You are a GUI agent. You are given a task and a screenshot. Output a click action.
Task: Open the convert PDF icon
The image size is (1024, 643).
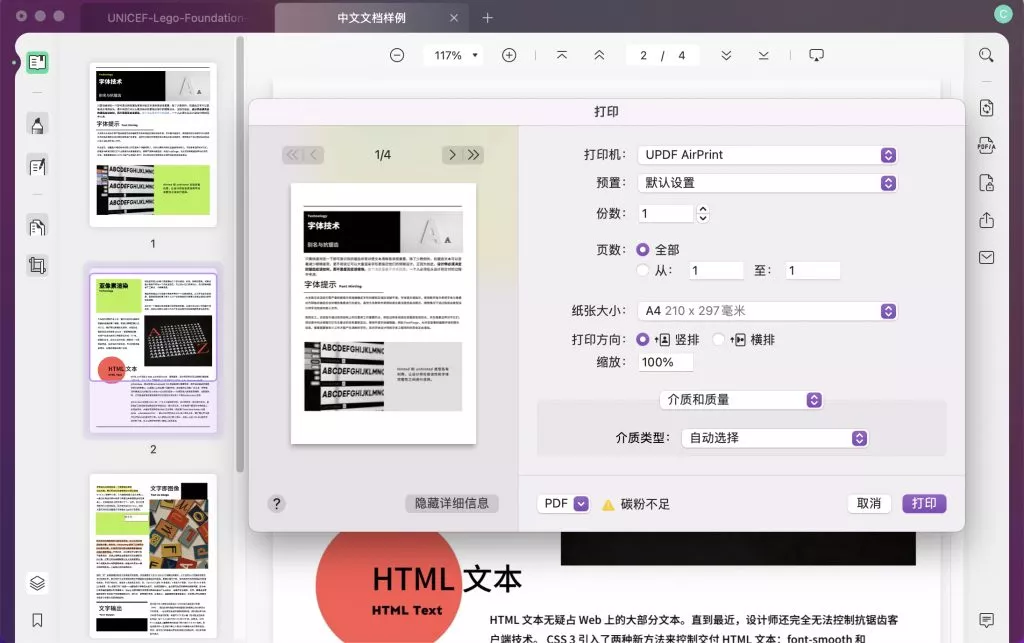pos(986,108)
